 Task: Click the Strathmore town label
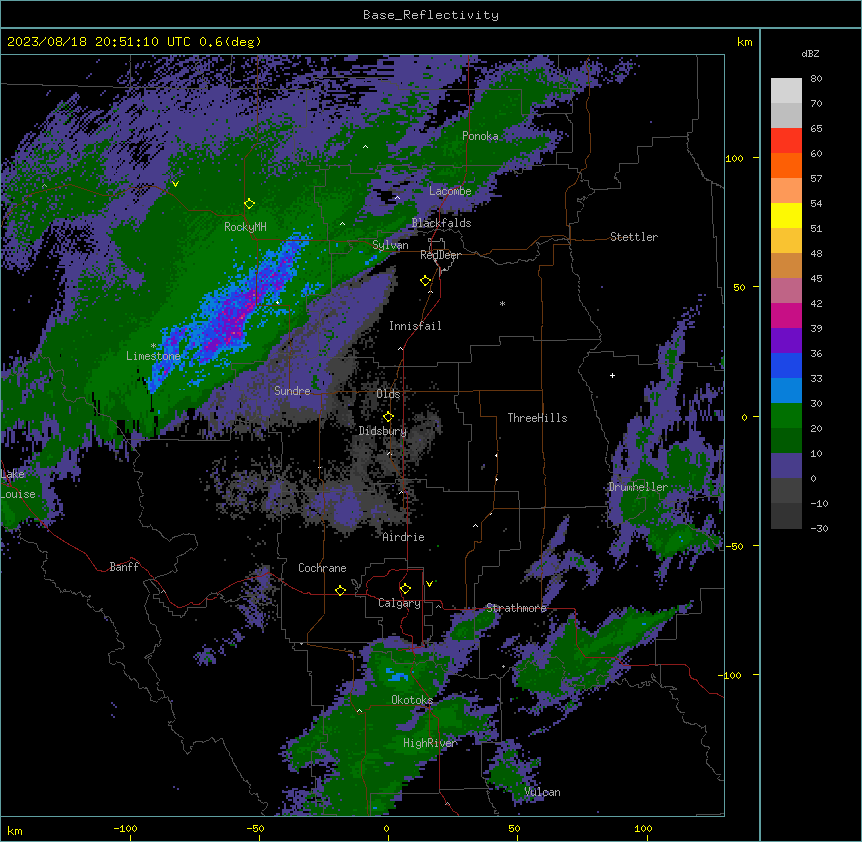tap(516, 608)
